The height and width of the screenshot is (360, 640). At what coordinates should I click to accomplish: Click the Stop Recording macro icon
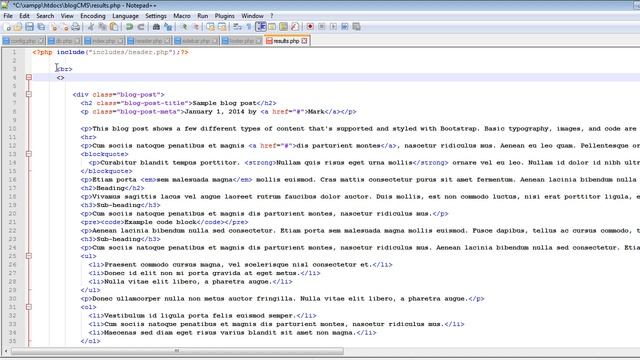322,27
